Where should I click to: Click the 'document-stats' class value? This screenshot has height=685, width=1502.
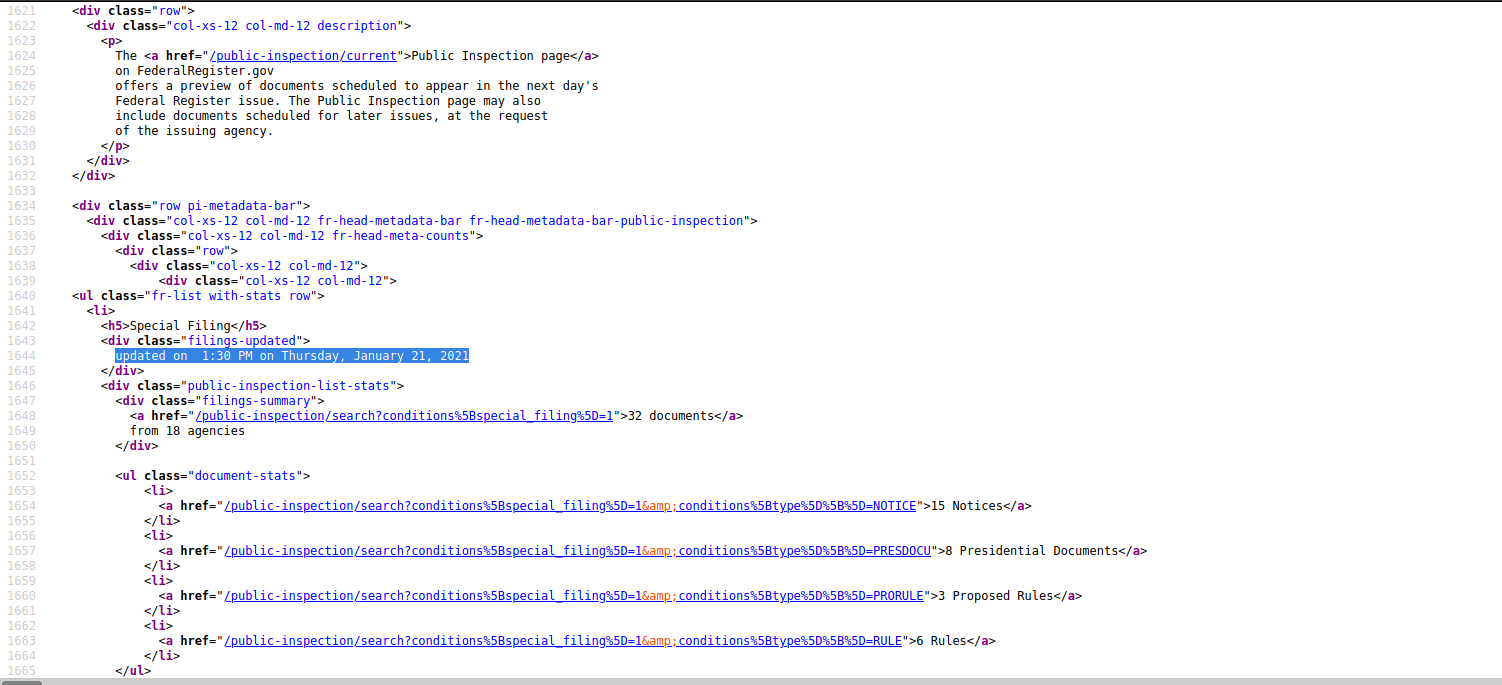tap(245, 476)
